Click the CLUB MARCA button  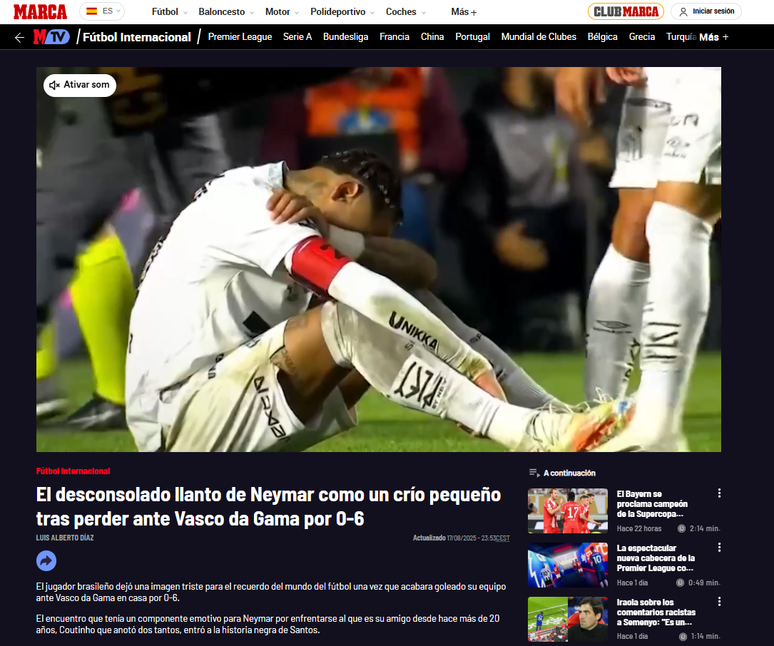(x=626, y=12)
